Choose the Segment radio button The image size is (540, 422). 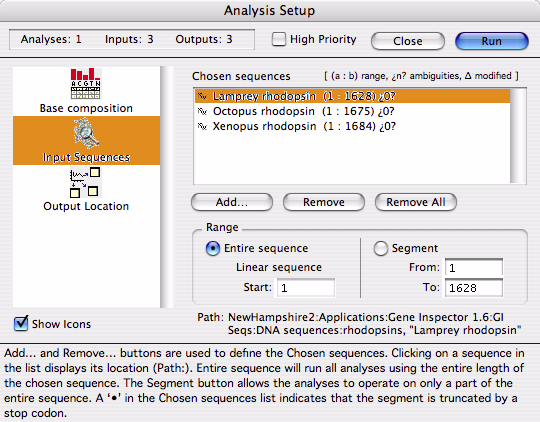point(381,248)
